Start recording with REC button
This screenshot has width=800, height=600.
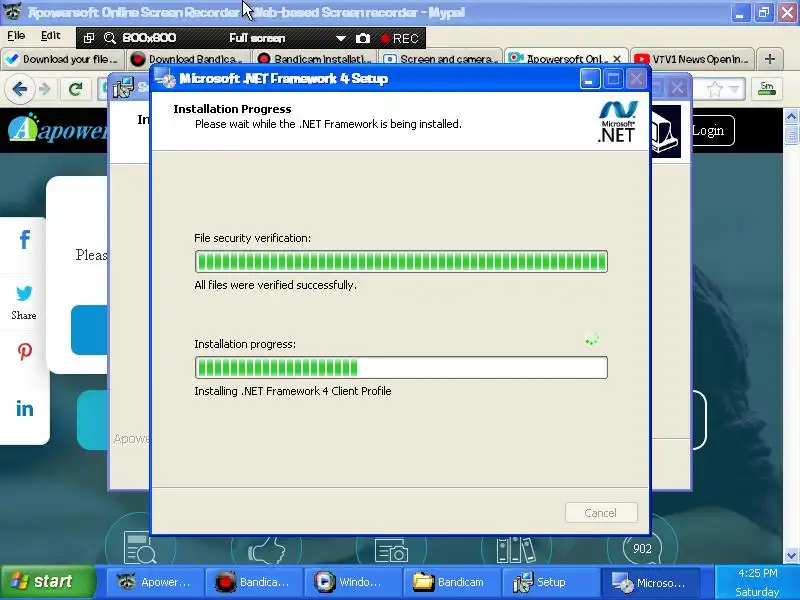pyautogui.click(x=399, y=39)
